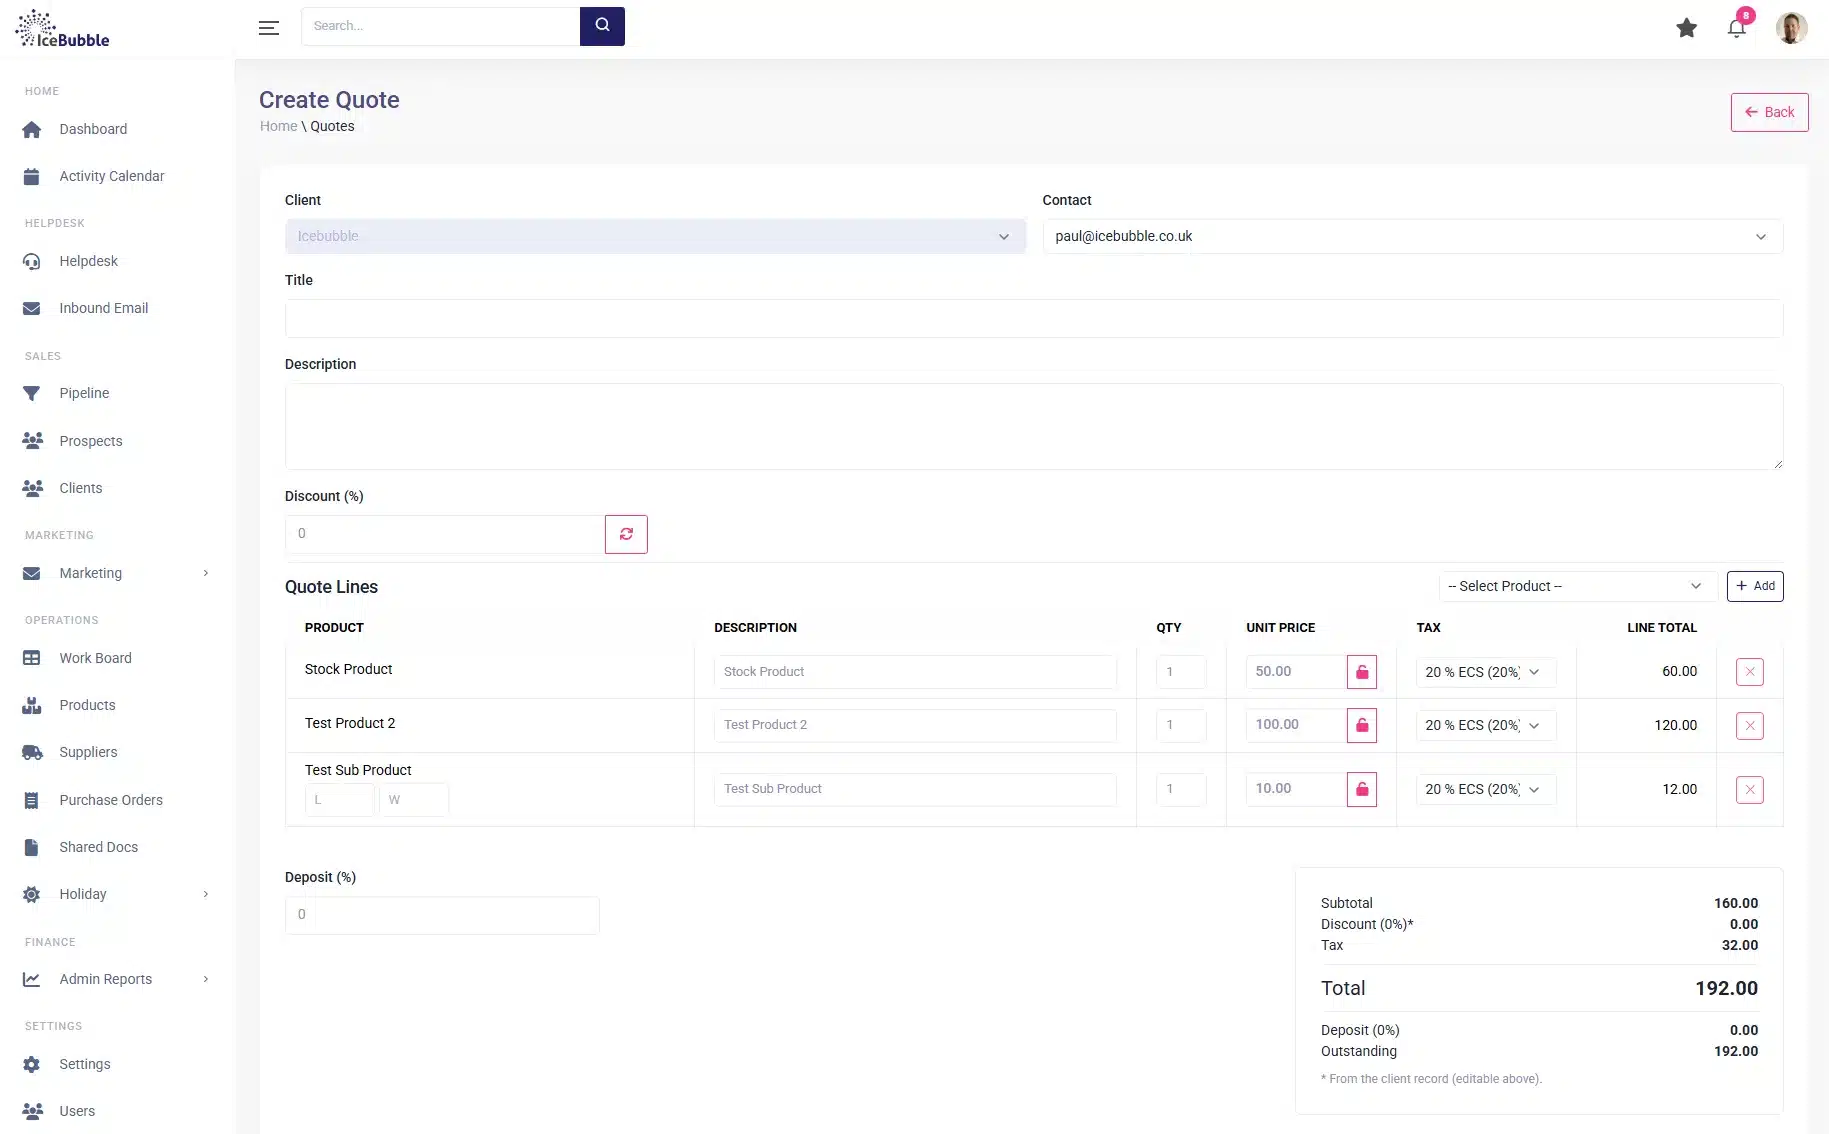
Task: Click the Back button
Action: coord(1769,112)
